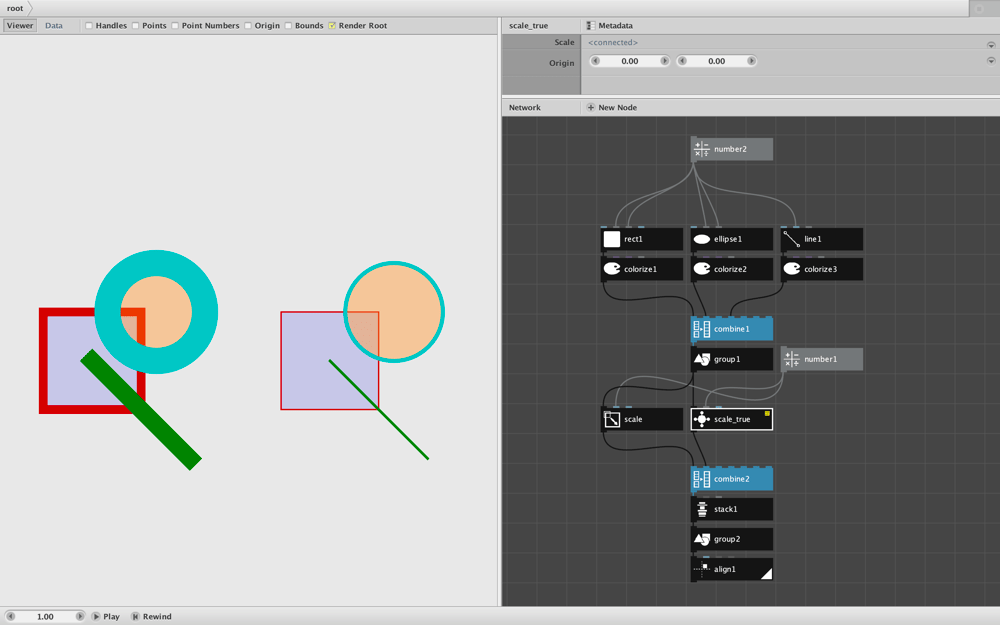Viewport: 1000px width, 625px height.
Task: Click the colorize3 palette icon
Action: click(x=791, y=269)
